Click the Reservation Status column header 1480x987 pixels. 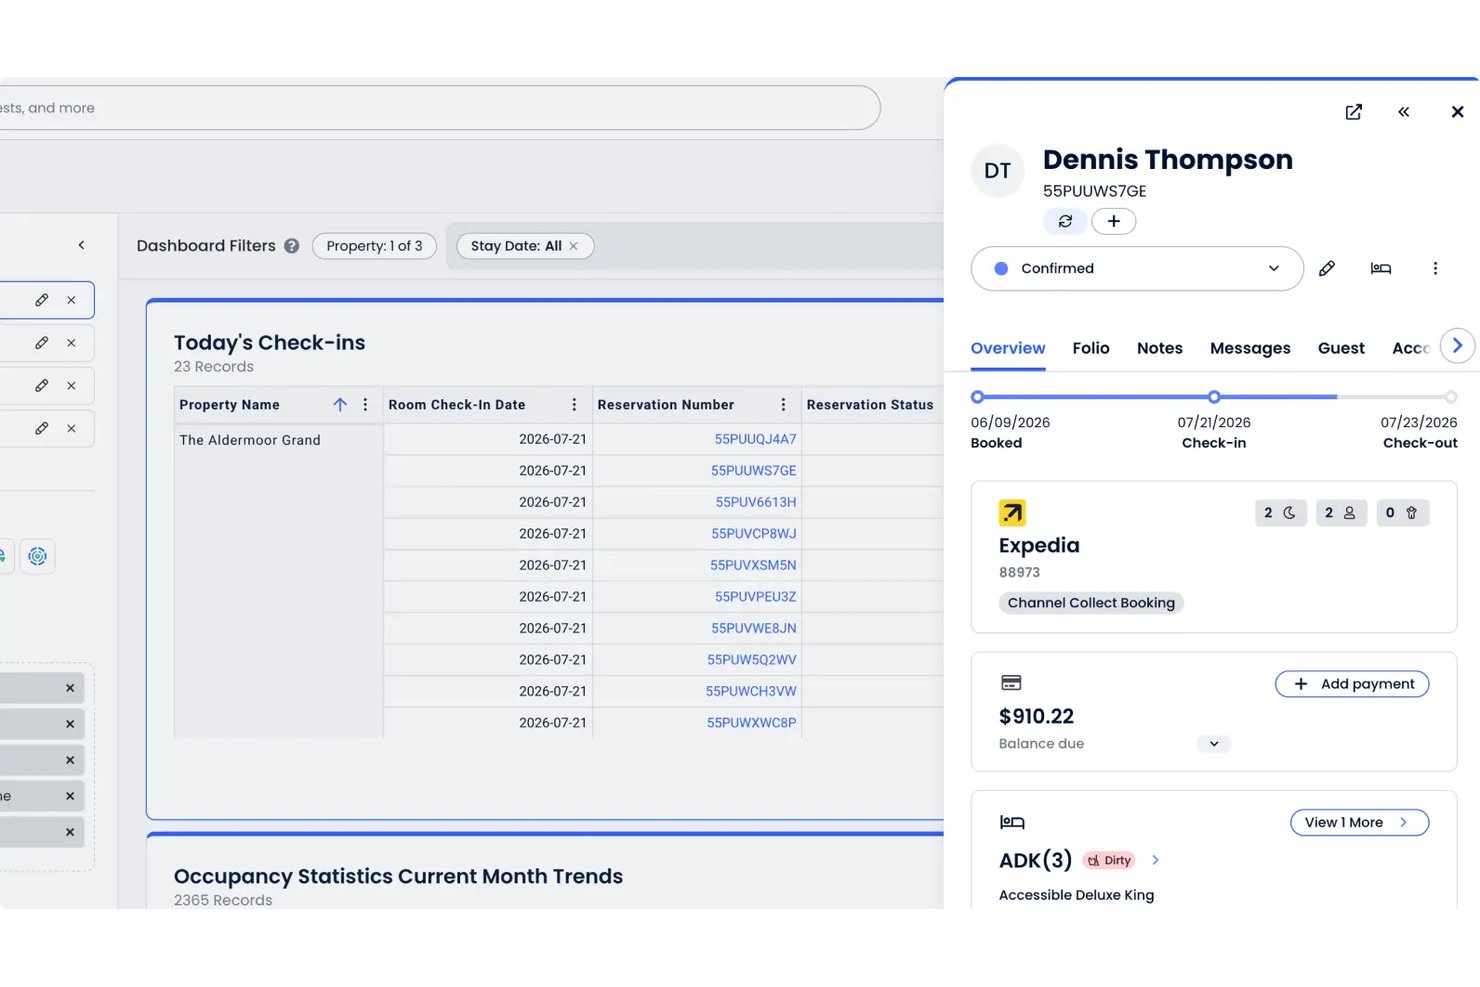pyautogui.click(x=870, y=405)
